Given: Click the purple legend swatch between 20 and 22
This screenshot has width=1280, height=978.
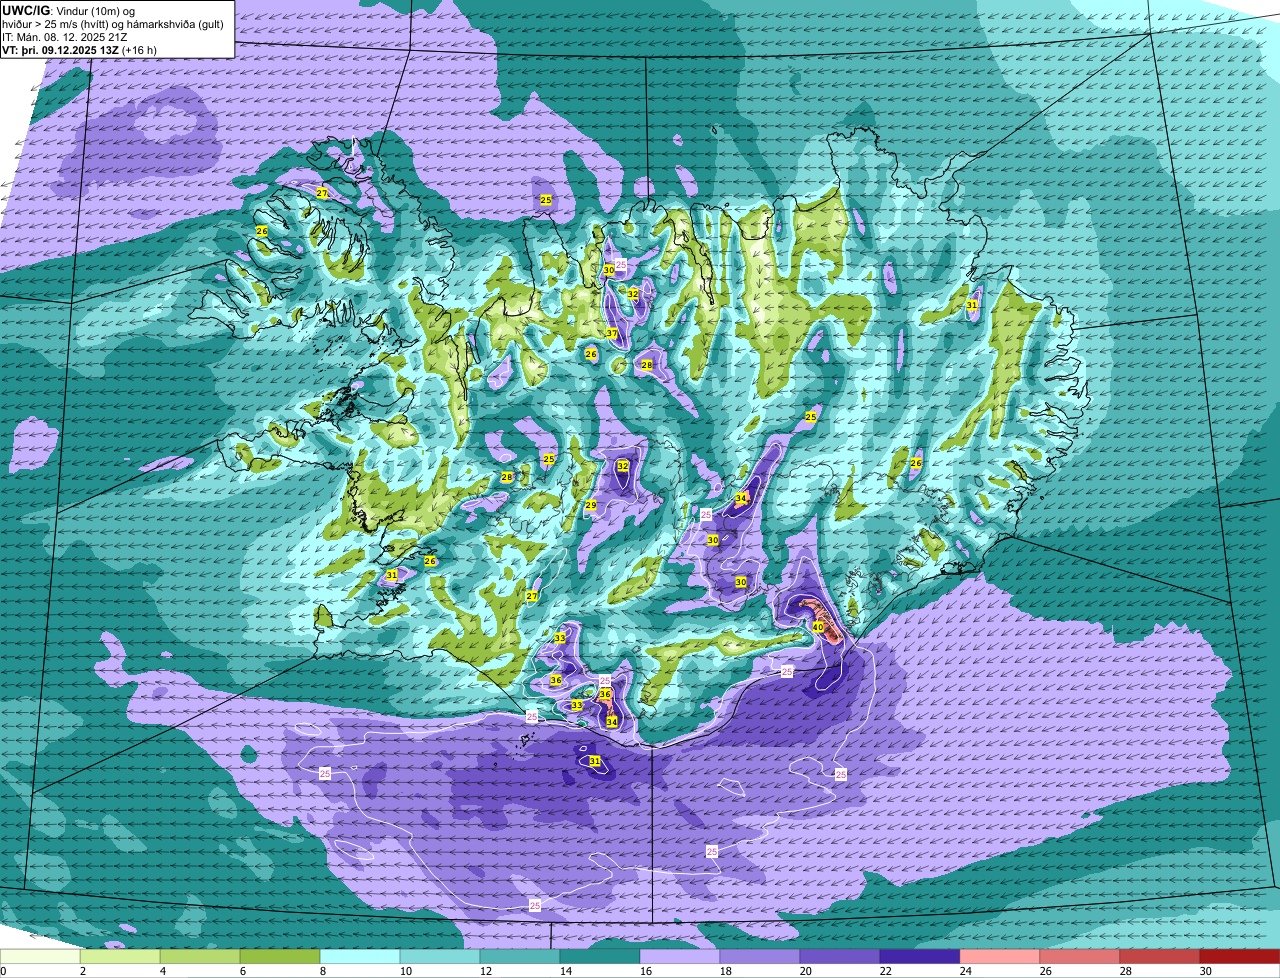Looking at the screenshot, I should pos(840,957).
